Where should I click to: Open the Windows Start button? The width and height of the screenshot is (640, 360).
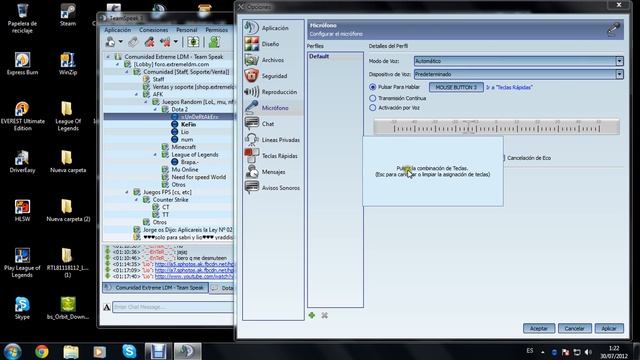coord(12,351)
